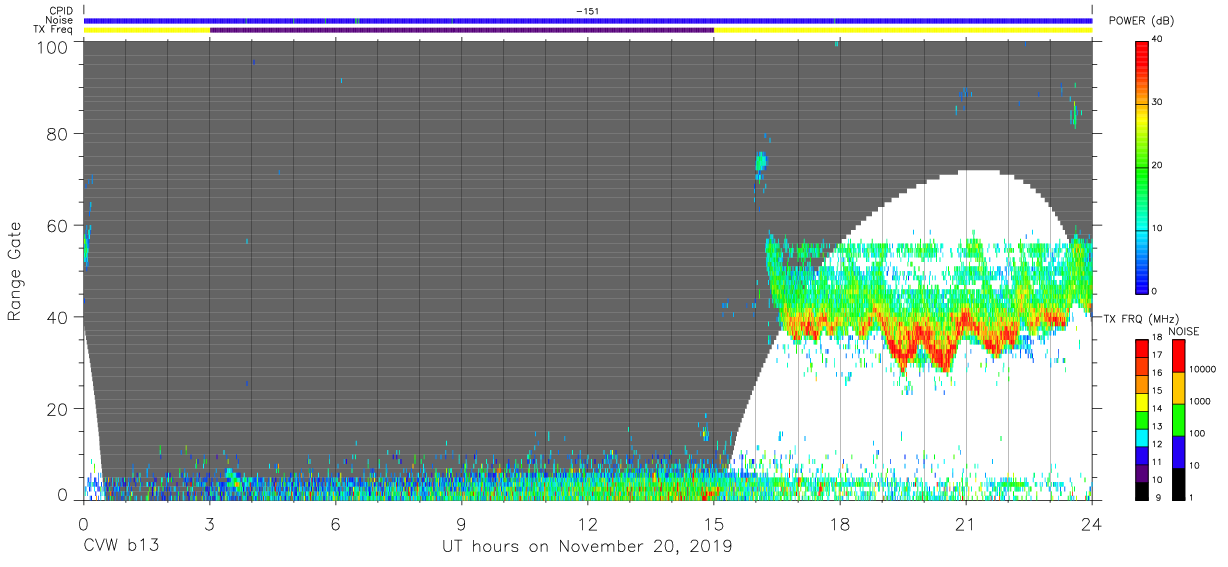Viewport: 1228px width, 567px height.
Task: Click the 40 tick on Range Gate axis
Action: click(x=58, y=317)
